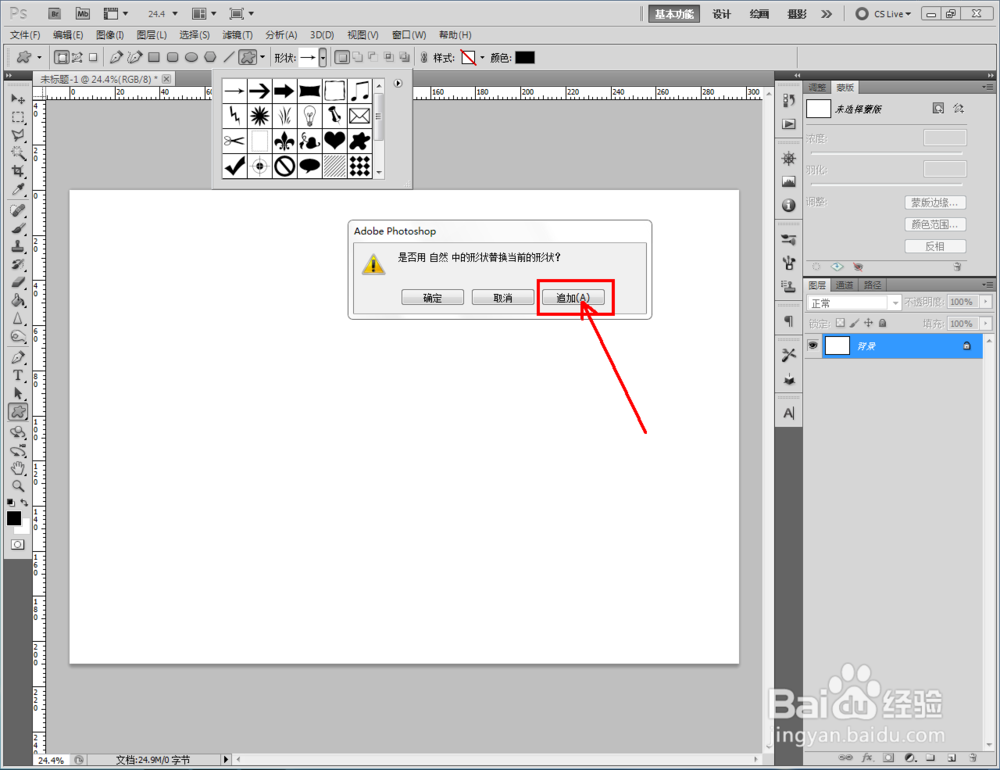Toggle Background layer visibility eye
The height and width of the screenshot is (770, 1000).
point(812,346)
